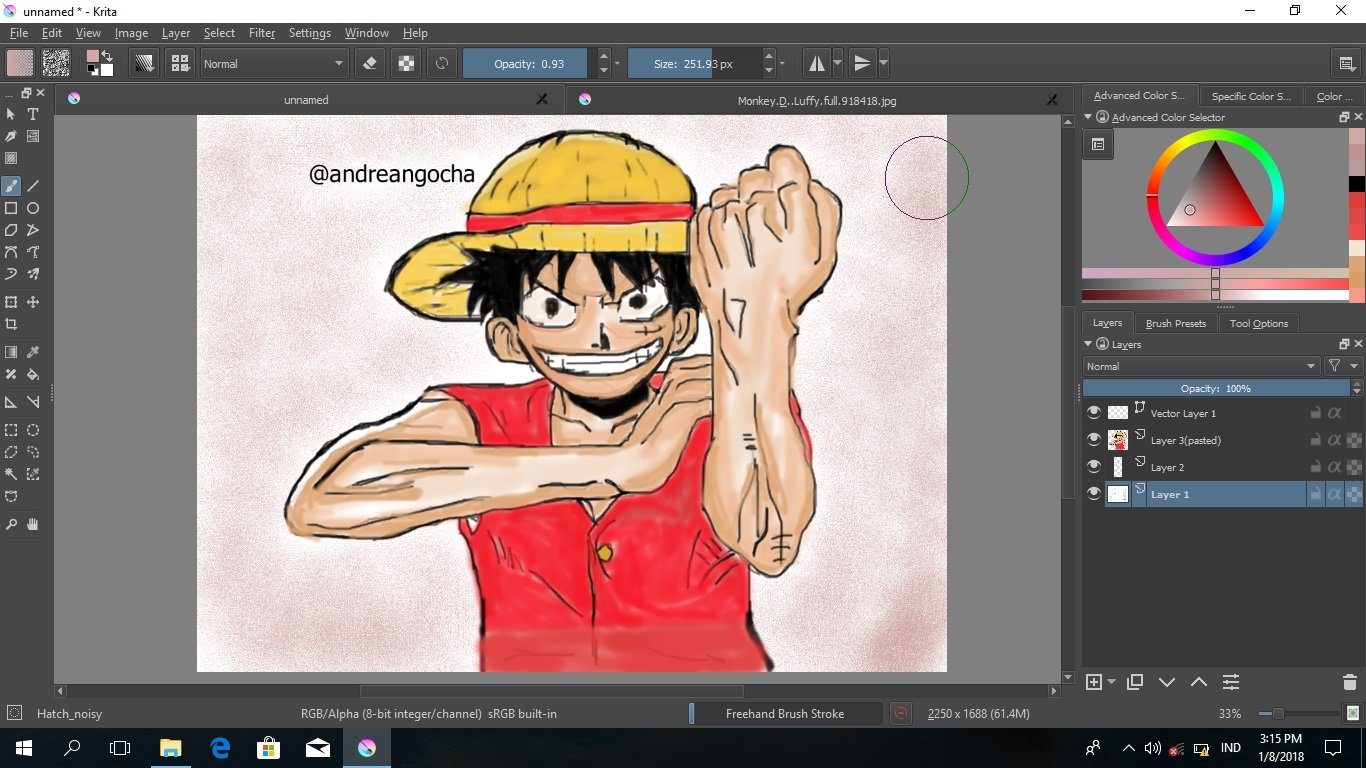Toggle eraser mode in toolbar
The width and height of the screenshot is (1366, 768).
click(x=370, y=63)
